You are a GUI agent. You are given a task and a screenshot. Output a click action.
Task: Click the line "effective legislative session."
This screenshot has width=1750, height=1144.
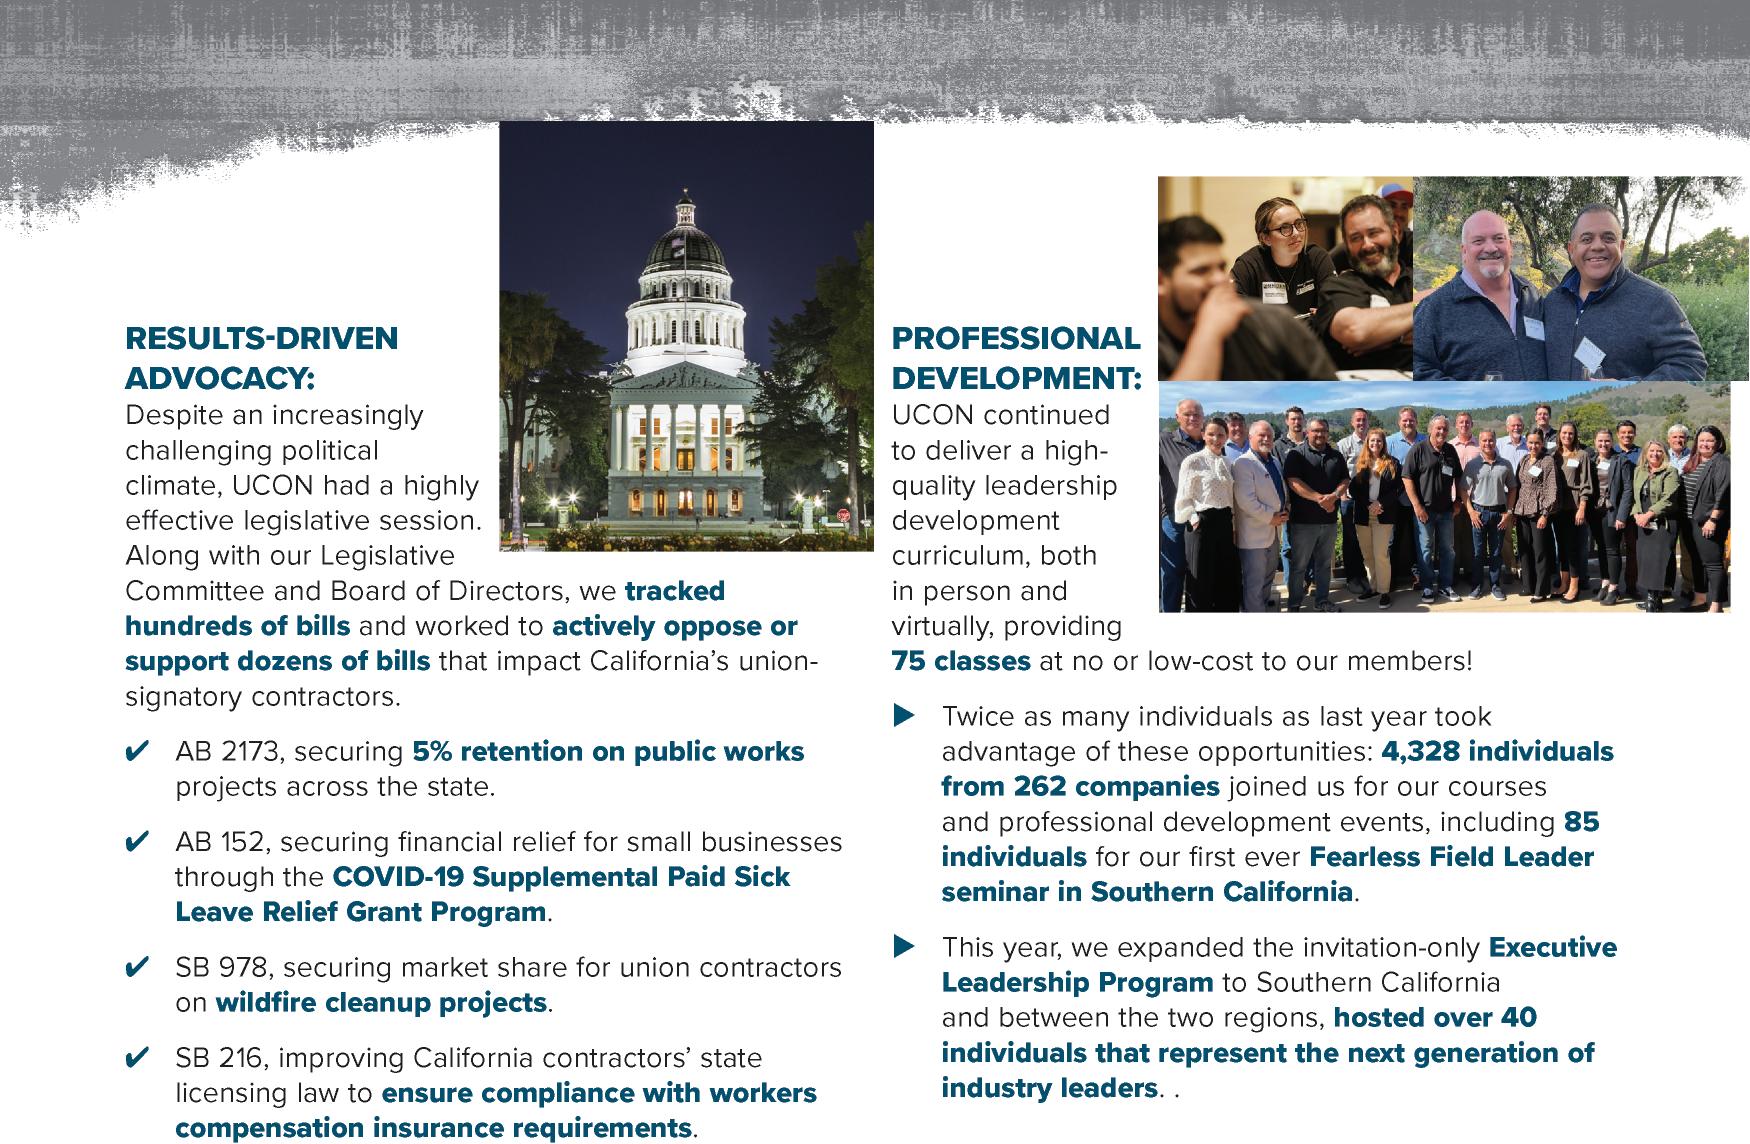coord(304,521)
